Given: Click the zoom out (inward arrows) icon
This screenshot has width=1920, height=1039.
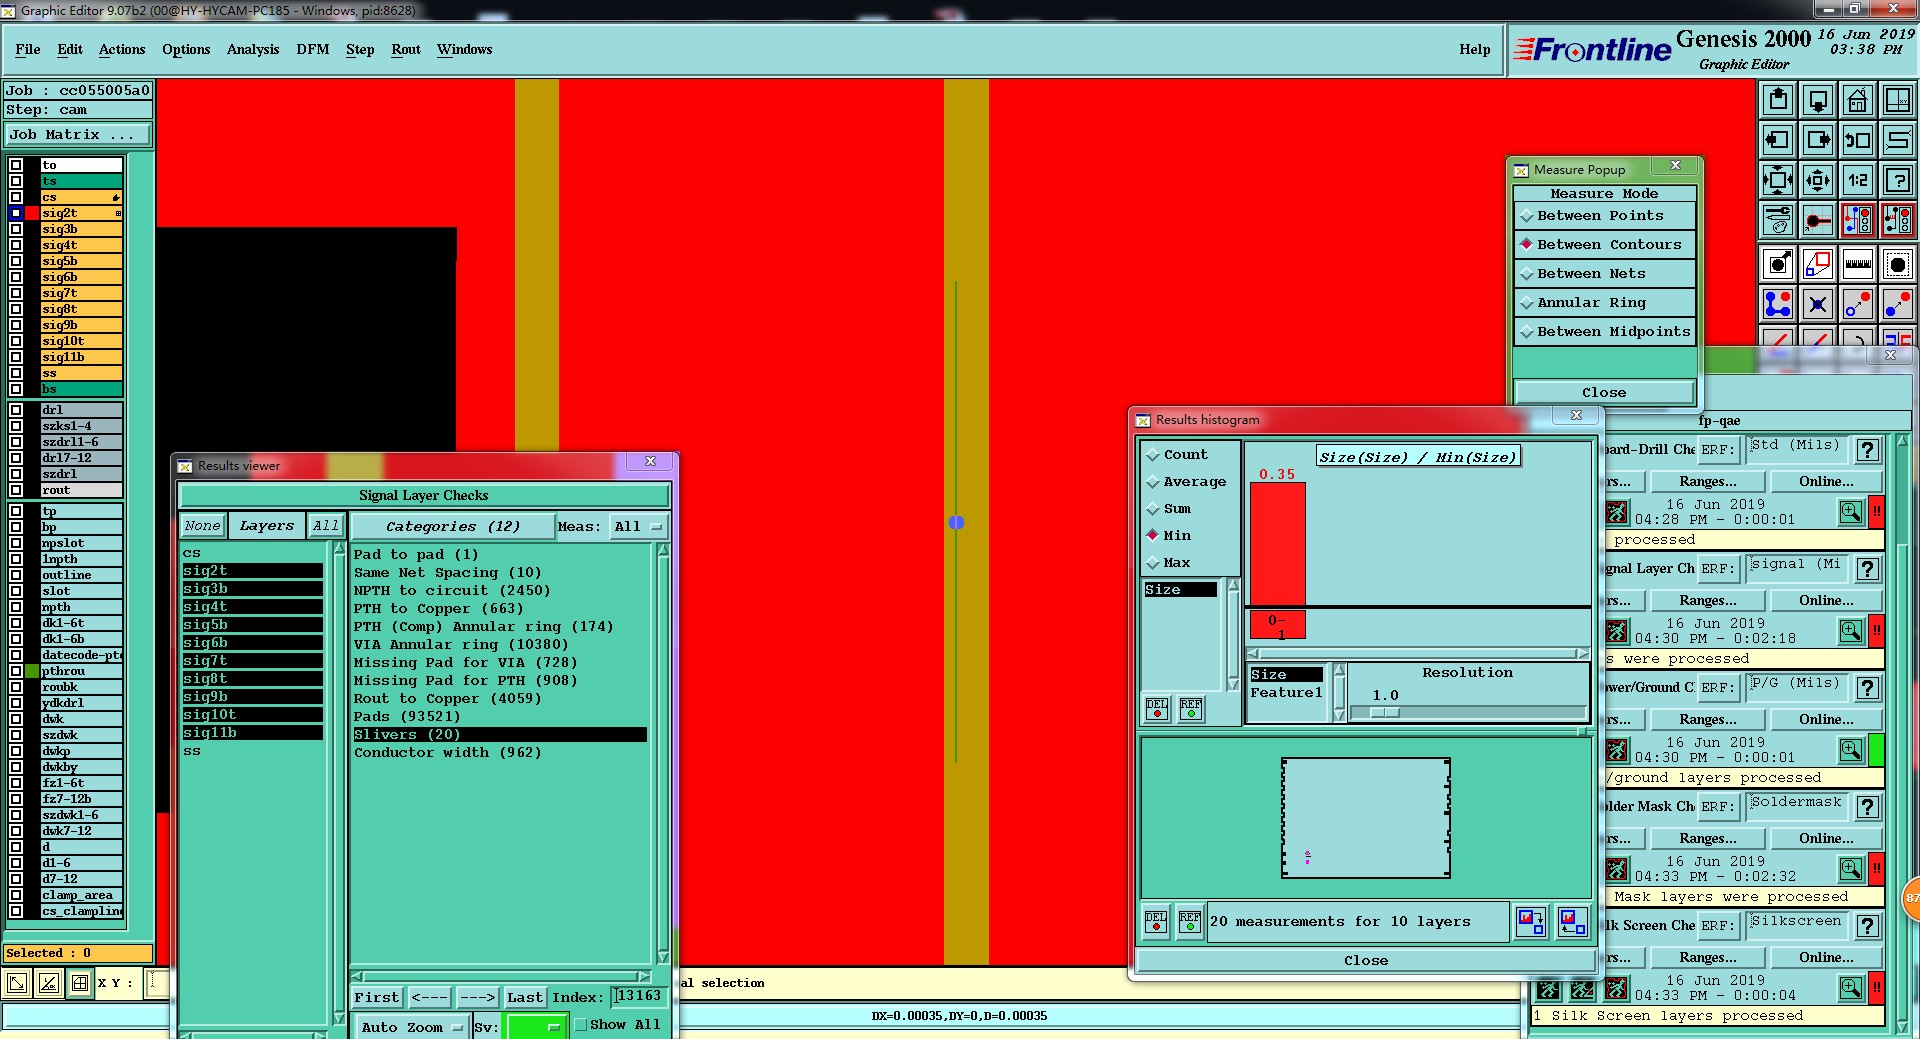Looking at the screenshot, I should 1818,180.
